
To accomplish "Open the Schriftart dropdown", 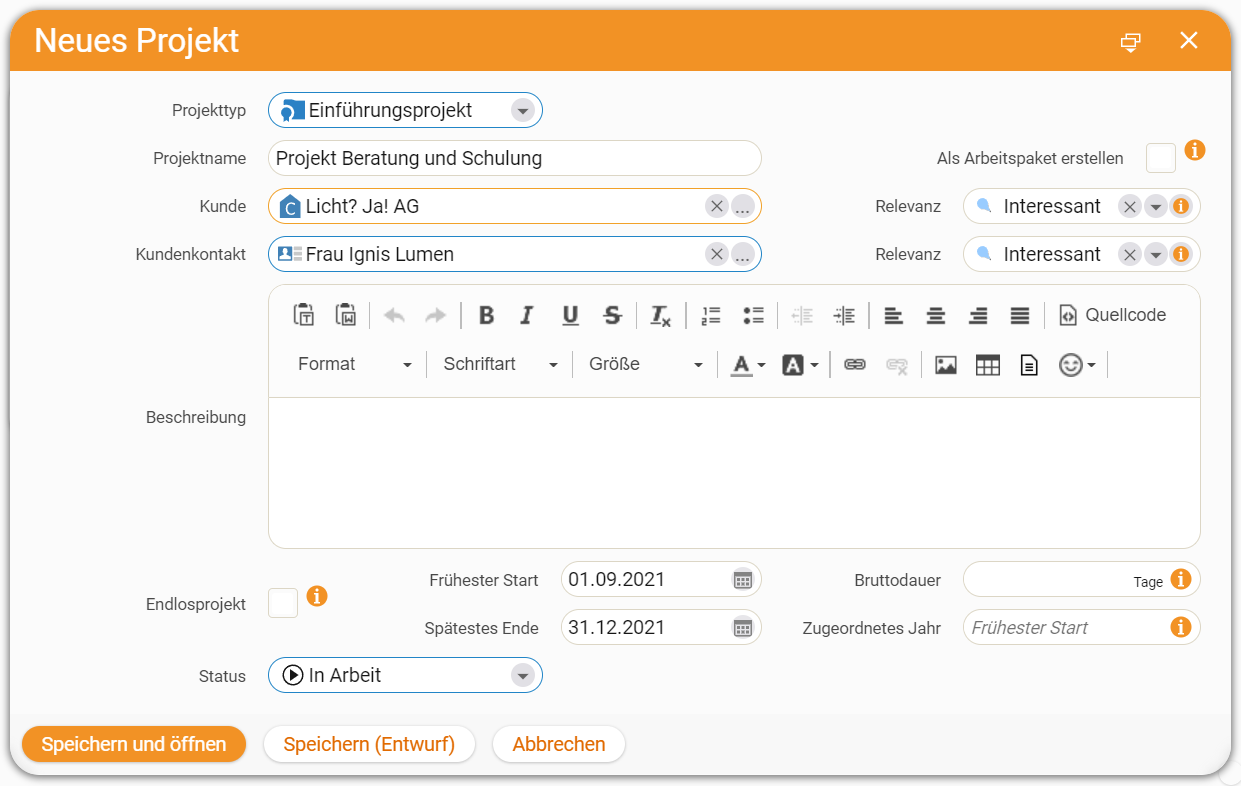I will coord(500,365).
